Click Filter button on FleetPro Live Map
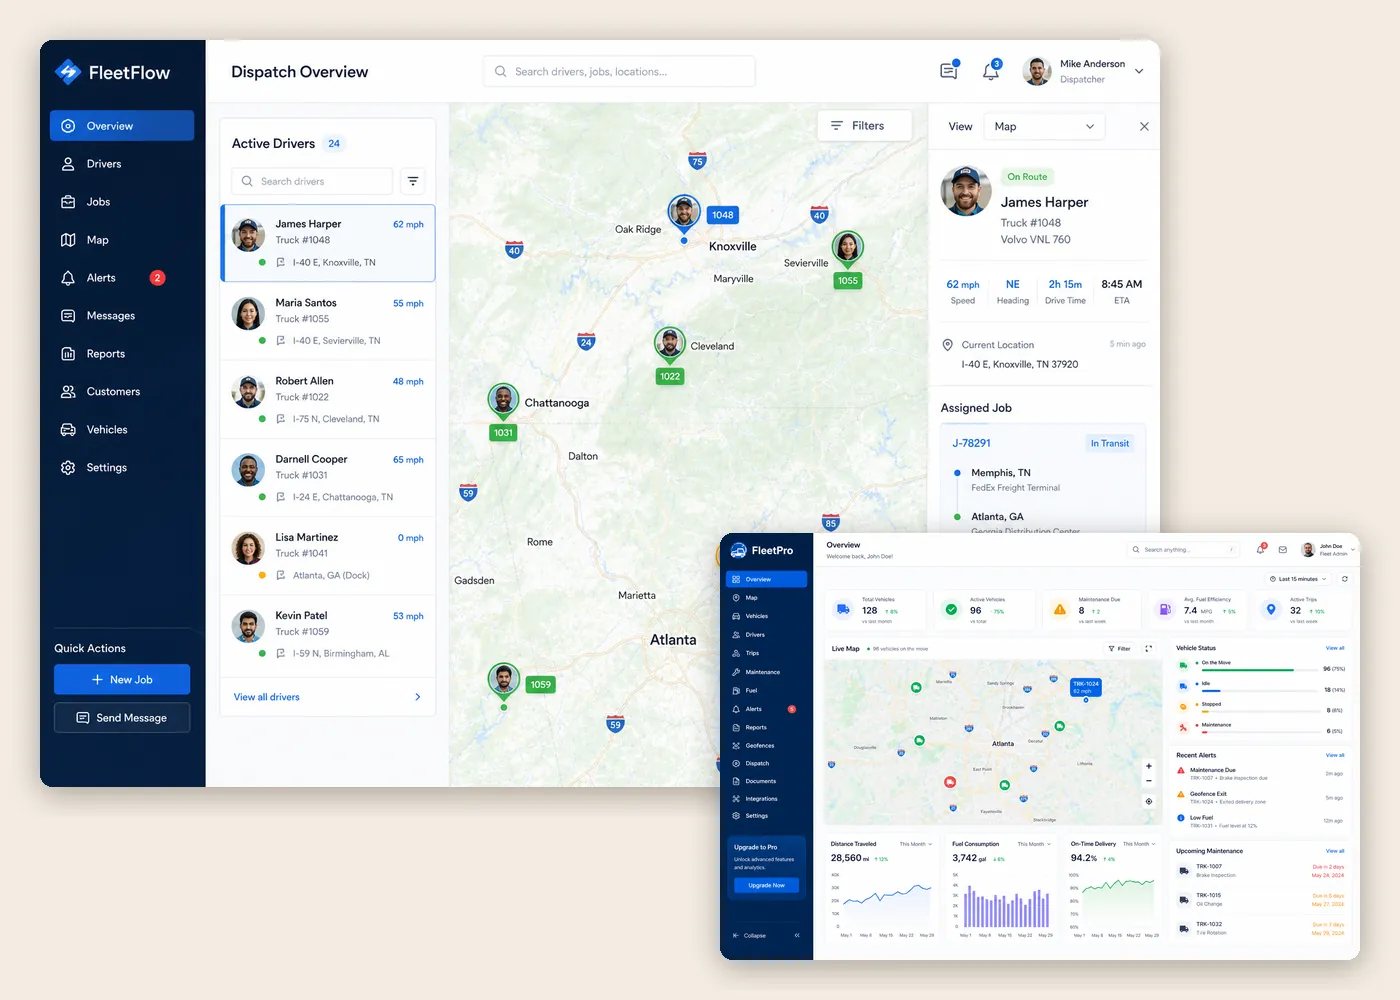This screenshot has height=1000, width=1400. 1119,648
